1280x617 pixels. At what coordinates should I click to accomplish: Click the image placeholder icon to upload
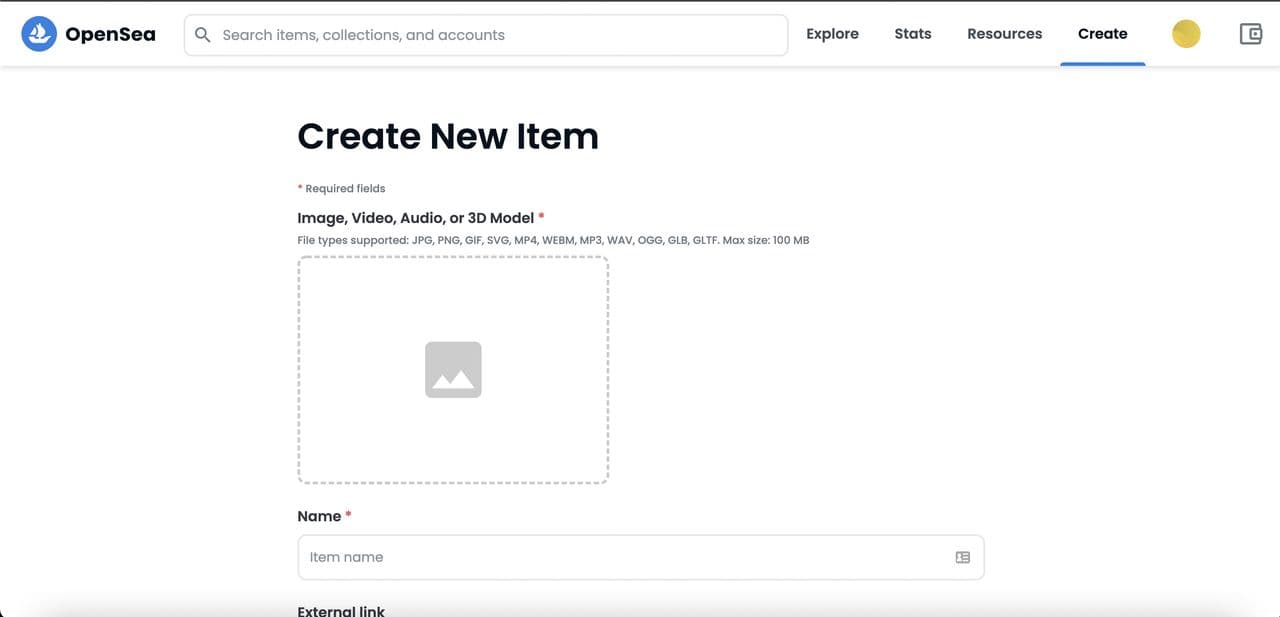coord(453,370)
